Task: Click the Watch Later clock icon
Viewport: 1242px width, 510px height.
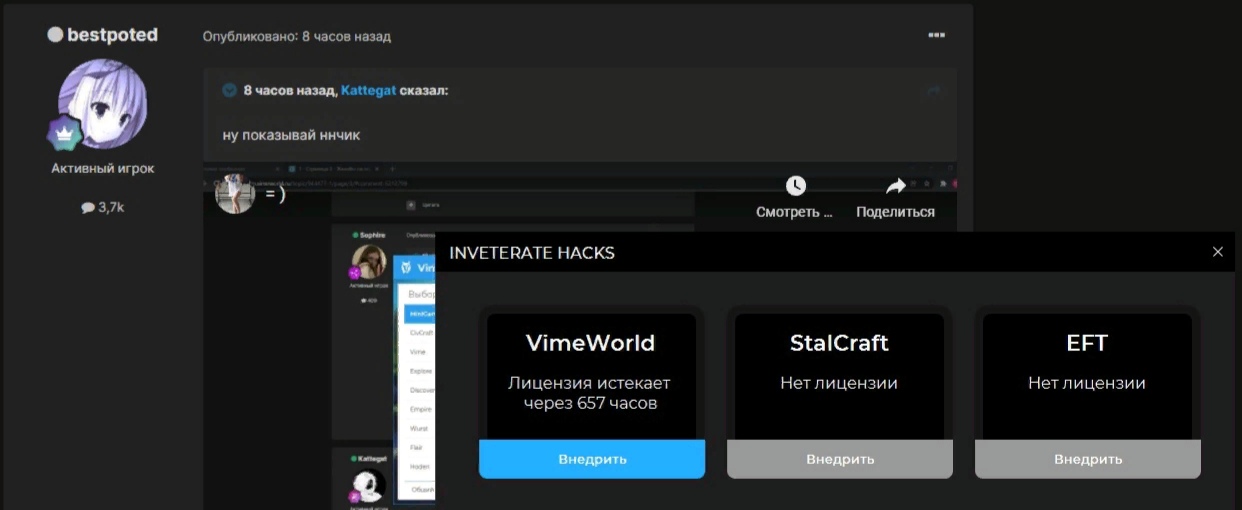Action: (795, 186)
